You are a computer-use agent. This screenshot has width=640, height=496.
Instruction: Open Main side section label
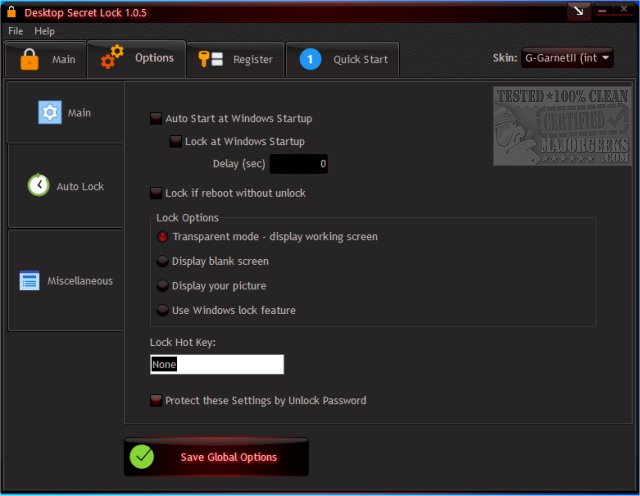79,113
